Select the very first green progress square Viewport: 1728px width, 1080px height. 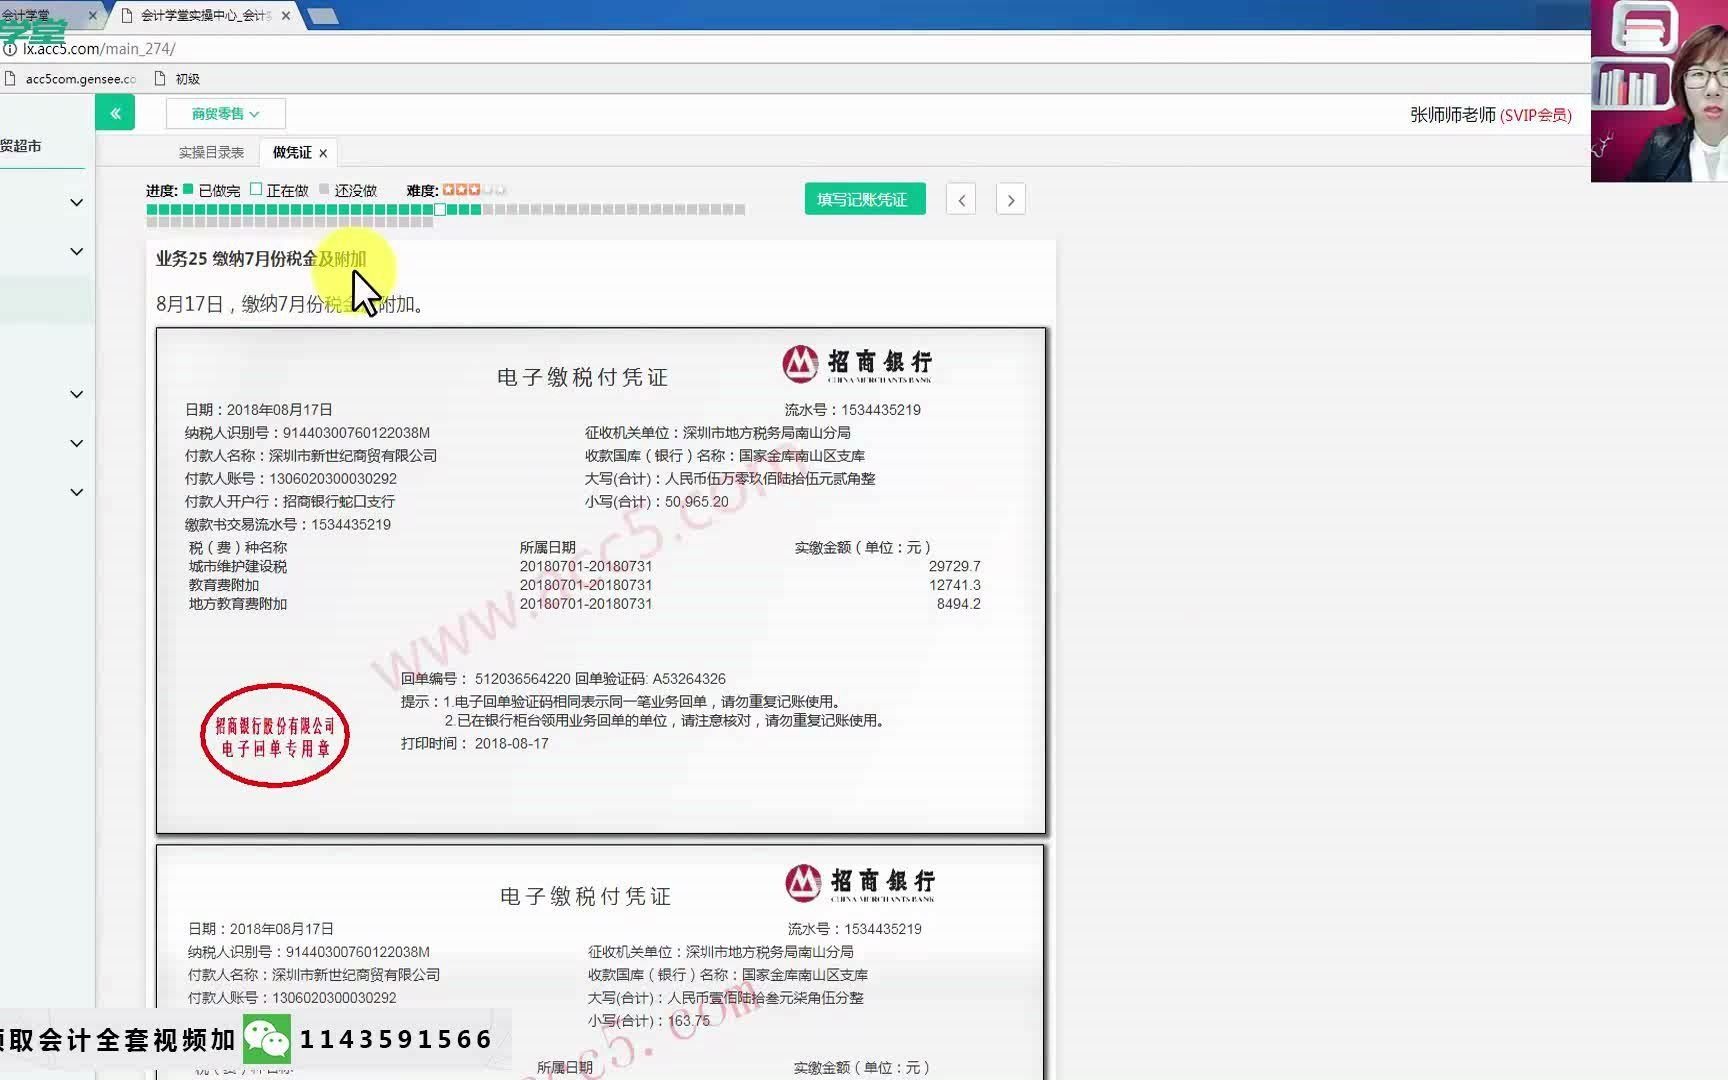click(x=152, y=209)
